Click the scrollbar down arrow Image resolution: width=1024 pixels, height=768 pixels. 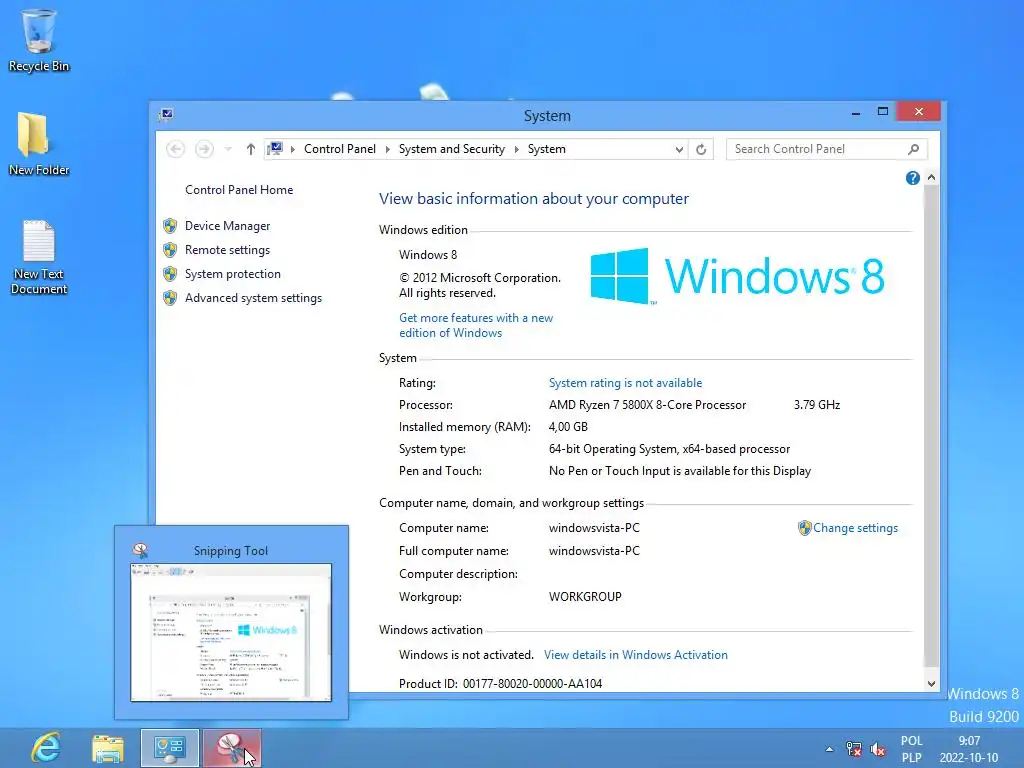(931, 684)
